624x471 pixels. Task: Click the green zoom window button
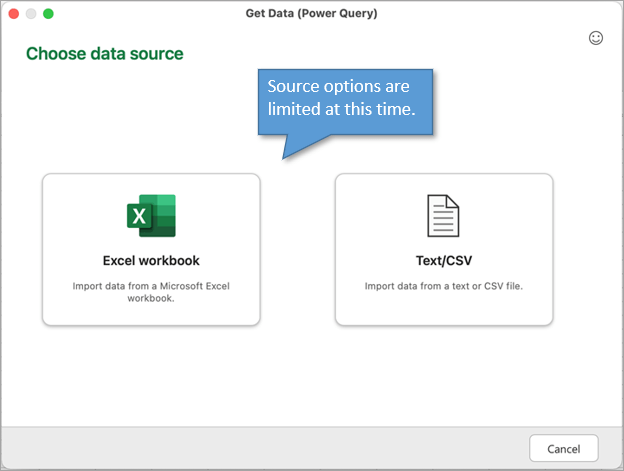pyautogui.click(x=48, y=14)
